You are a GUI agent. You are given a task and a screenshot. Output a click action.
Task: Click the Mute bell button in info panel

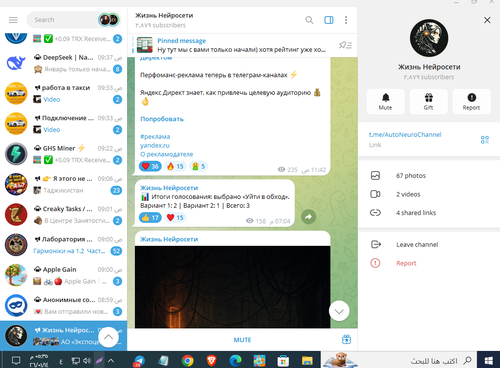coord(385,101)
